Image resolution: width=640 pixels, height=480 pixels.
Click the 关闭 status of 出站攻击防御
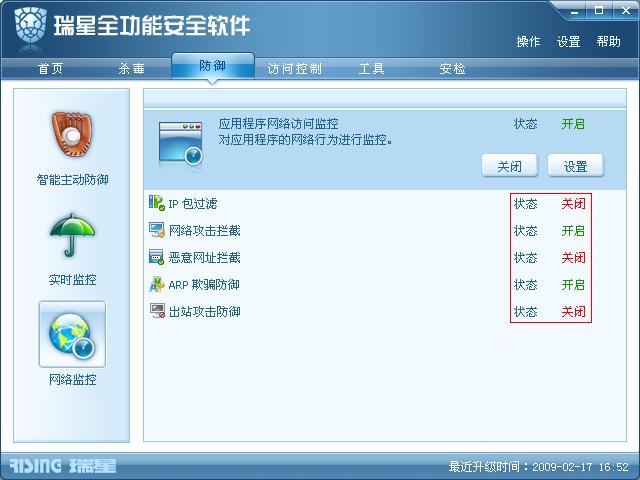pyautogui.click(x=573, y=312)
